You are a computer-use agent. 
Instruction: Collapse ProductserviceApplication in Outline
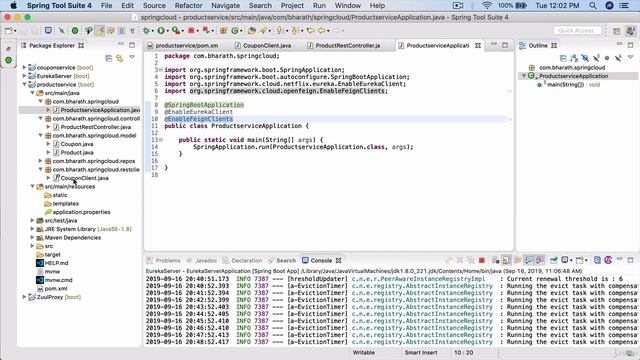(x=524, y=76)
